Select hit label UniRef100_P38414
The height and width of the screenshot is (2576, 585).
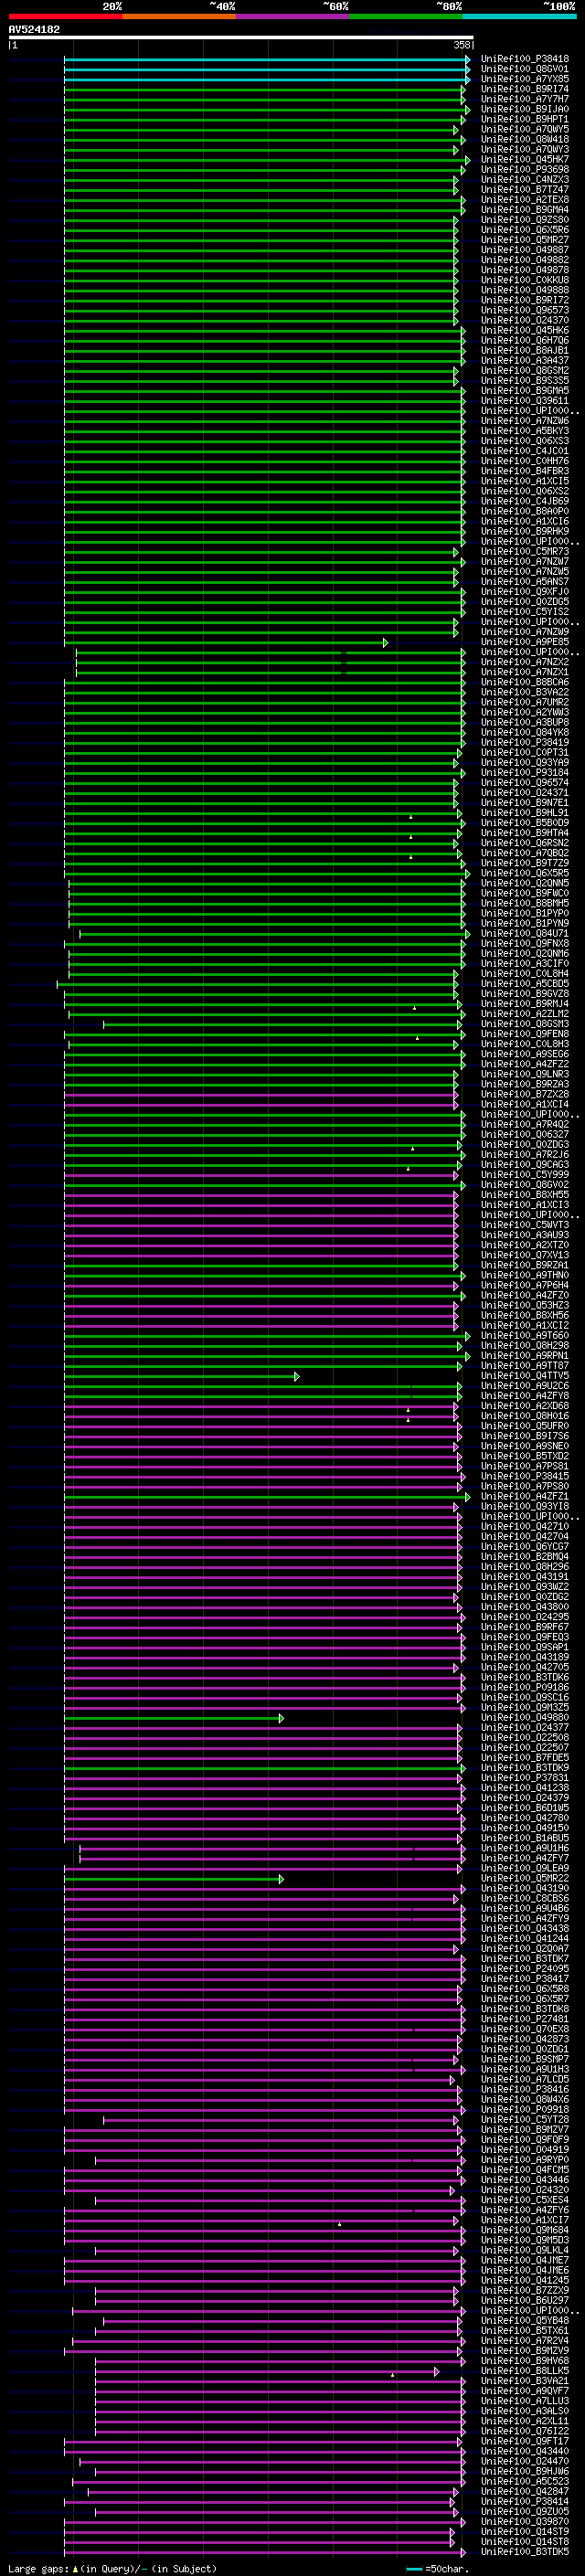click(524, 2502)
